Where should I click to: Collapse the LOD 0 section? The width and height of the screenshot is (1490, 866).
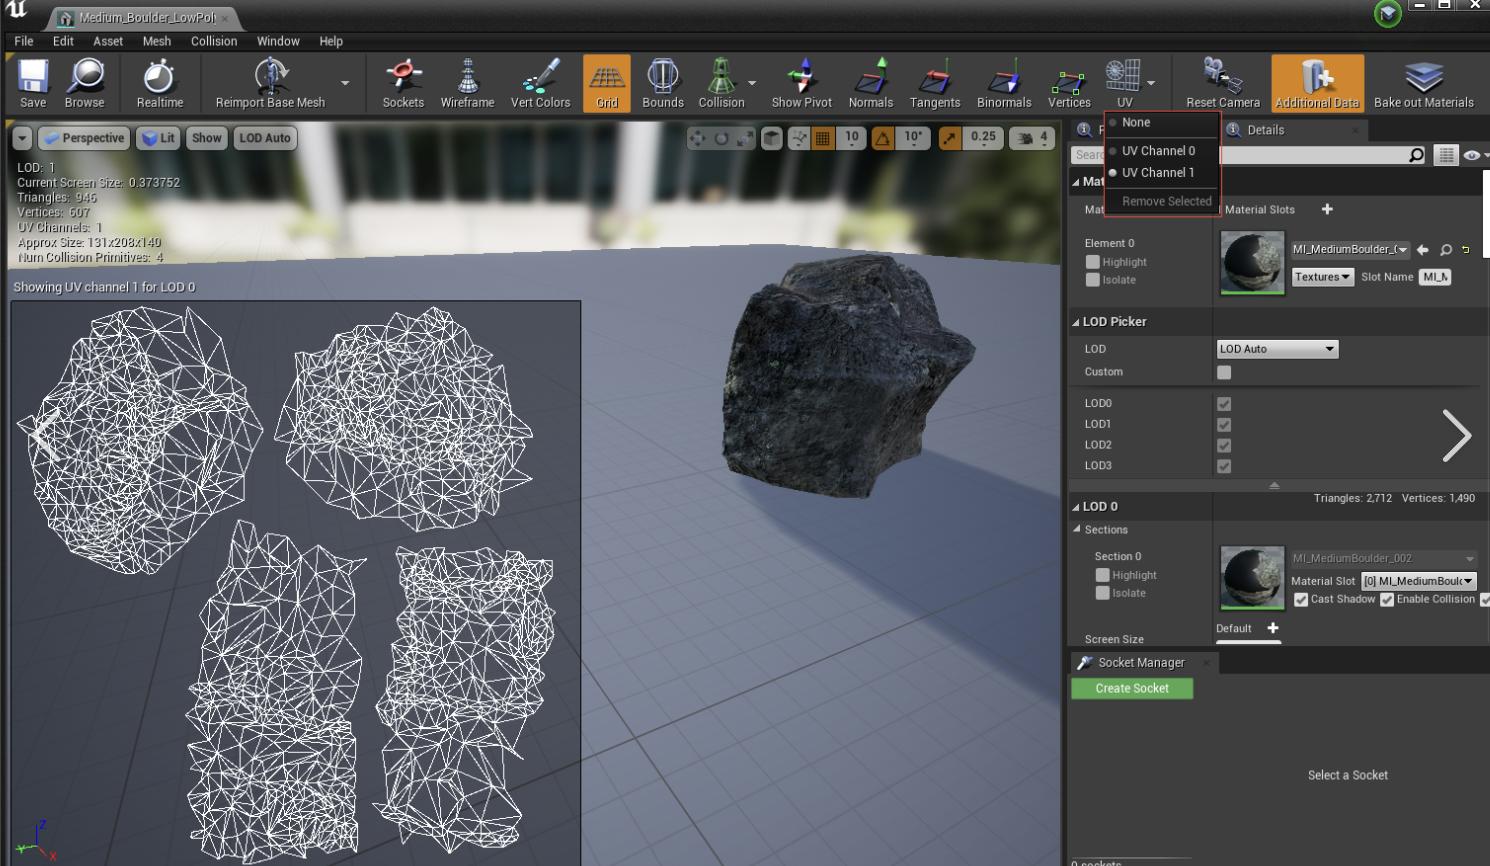click(1077, 507)
